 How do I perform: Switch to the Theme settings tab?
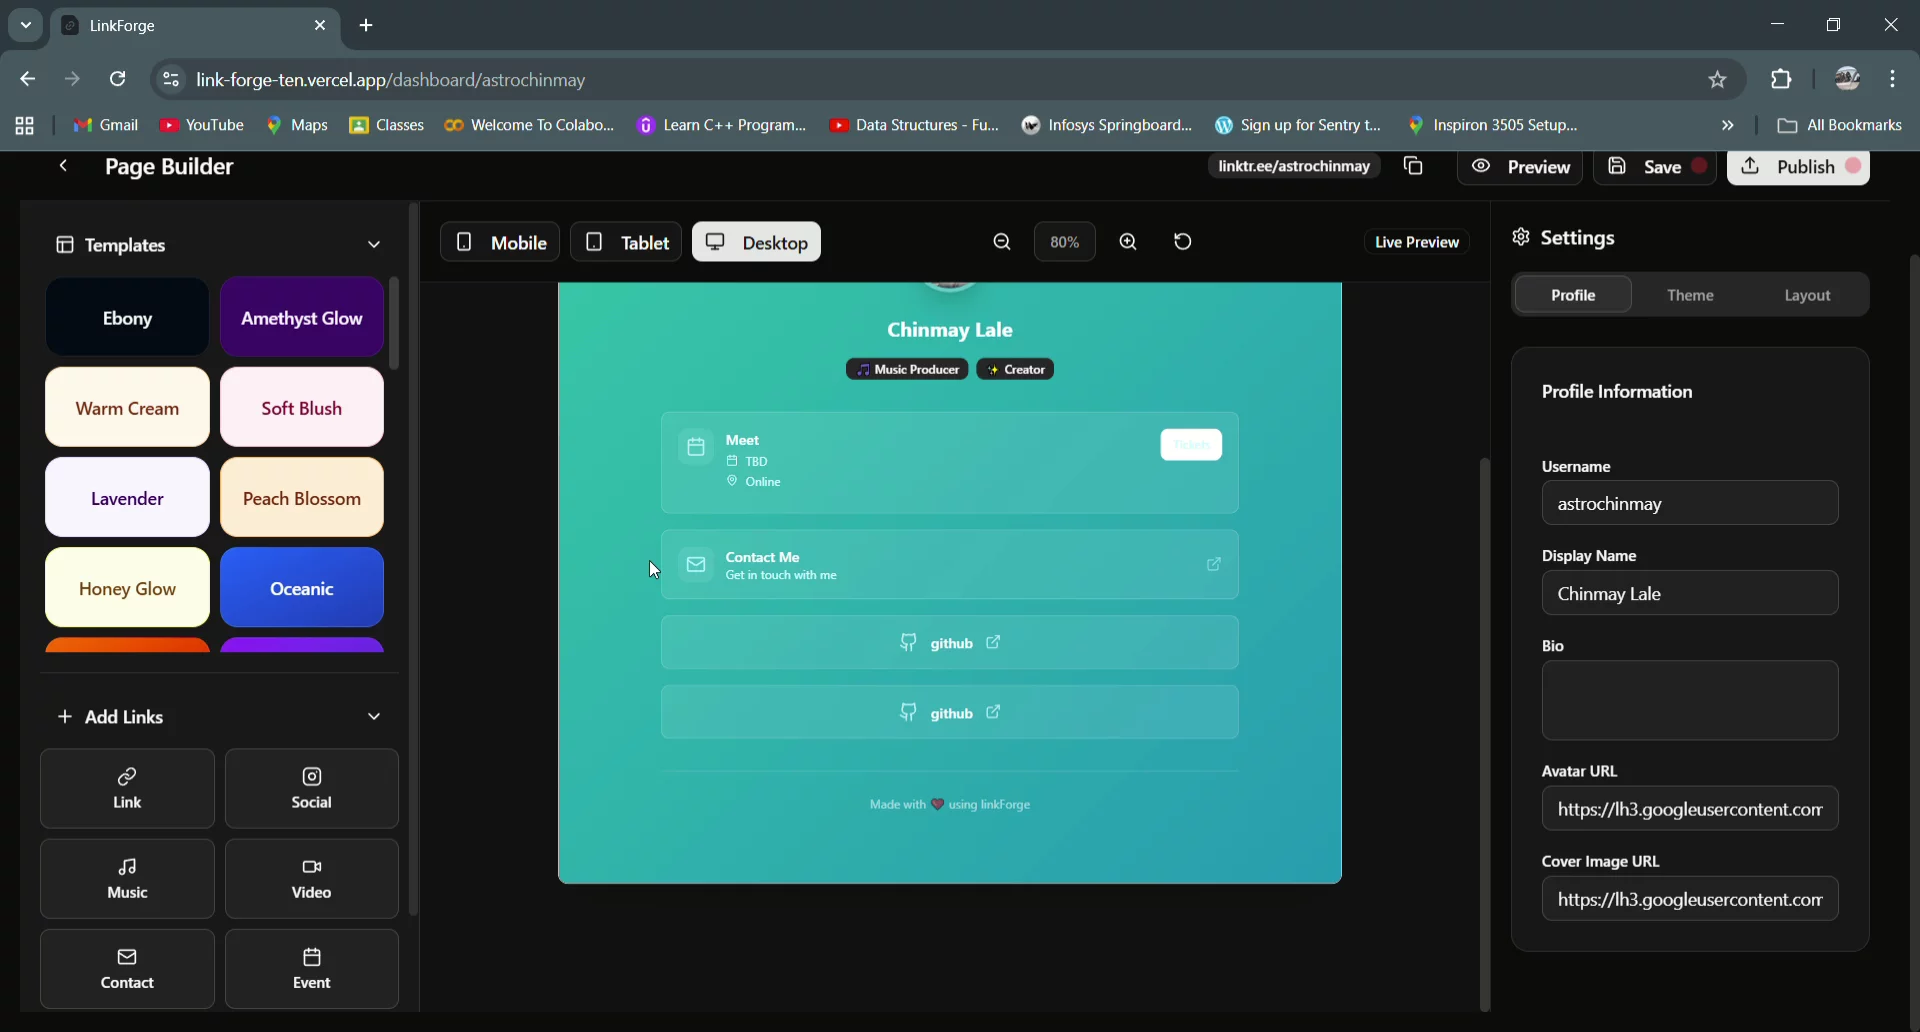[1691, 294]
